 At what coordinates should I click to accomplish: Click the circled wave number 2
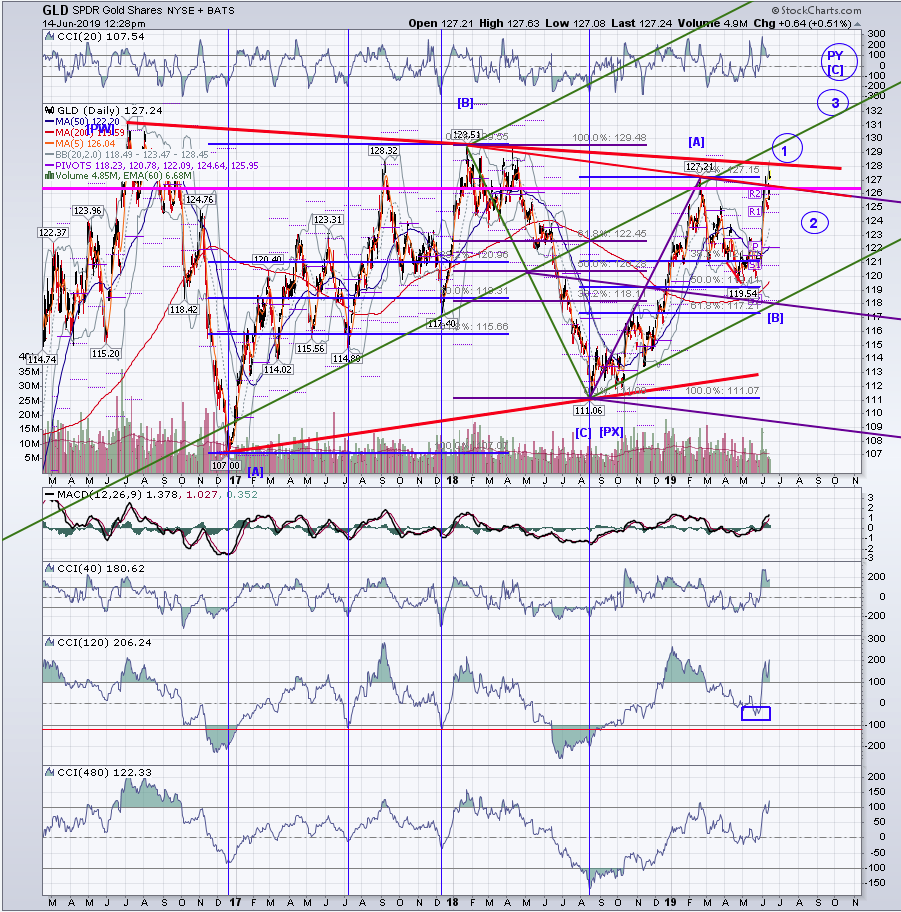[814, 222]
